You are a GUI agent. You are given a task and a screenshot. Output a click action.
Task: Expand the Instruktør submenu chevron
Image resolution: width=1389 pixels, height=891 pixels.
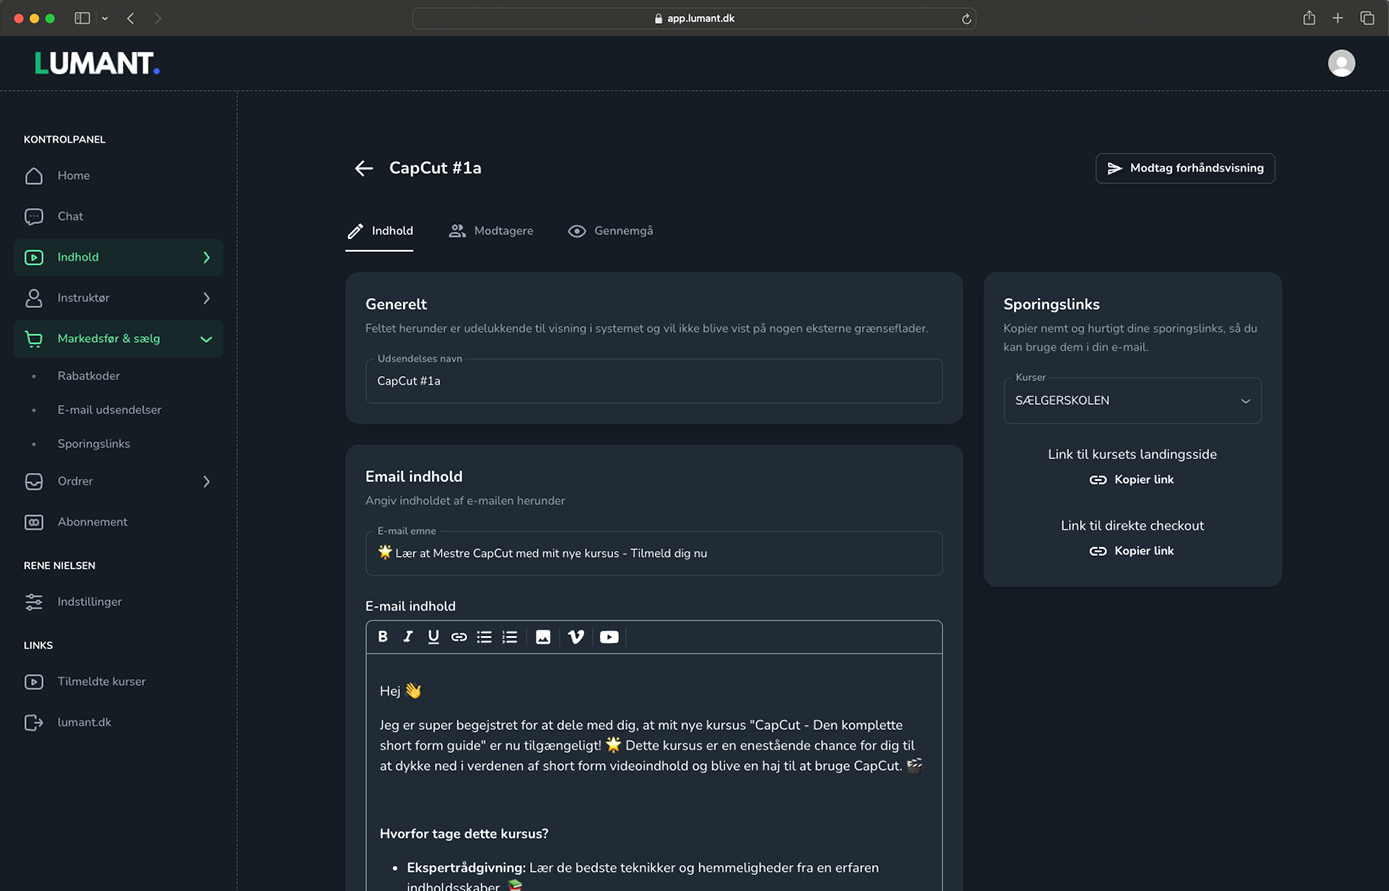[x=206, y=298]
